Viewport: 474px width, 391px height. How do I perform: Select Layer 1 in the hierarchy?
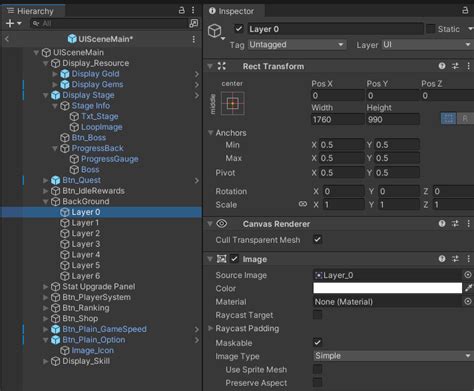click(x=85, y=223)
